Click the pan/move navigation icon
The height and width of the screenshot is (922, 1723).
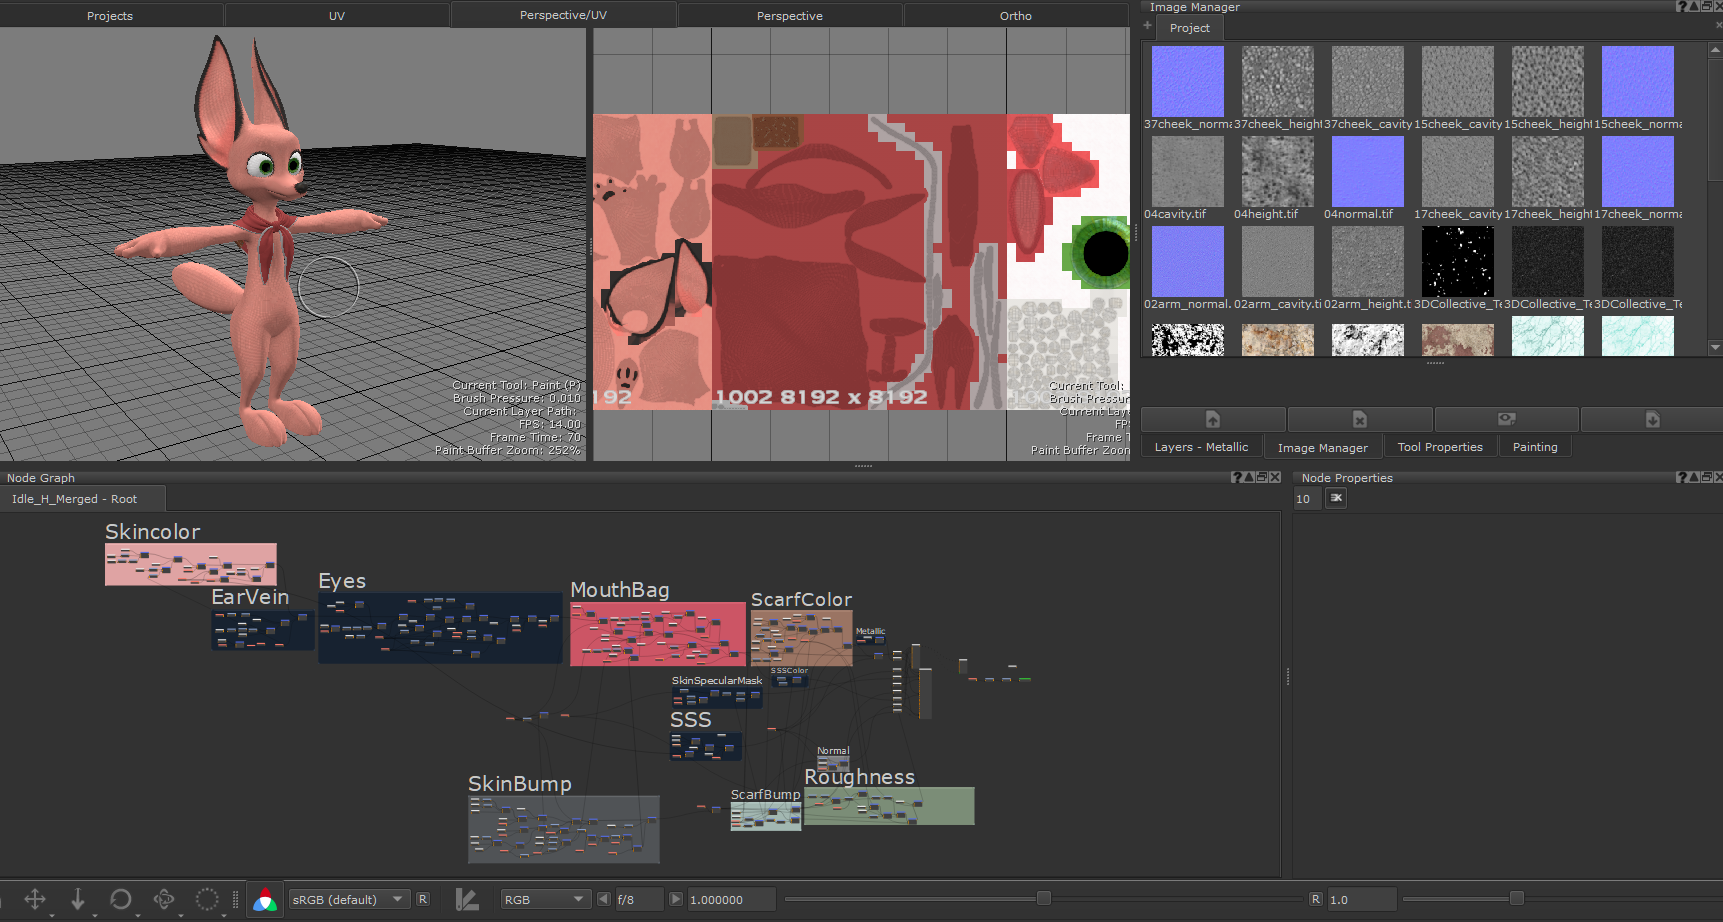(35, 899)
